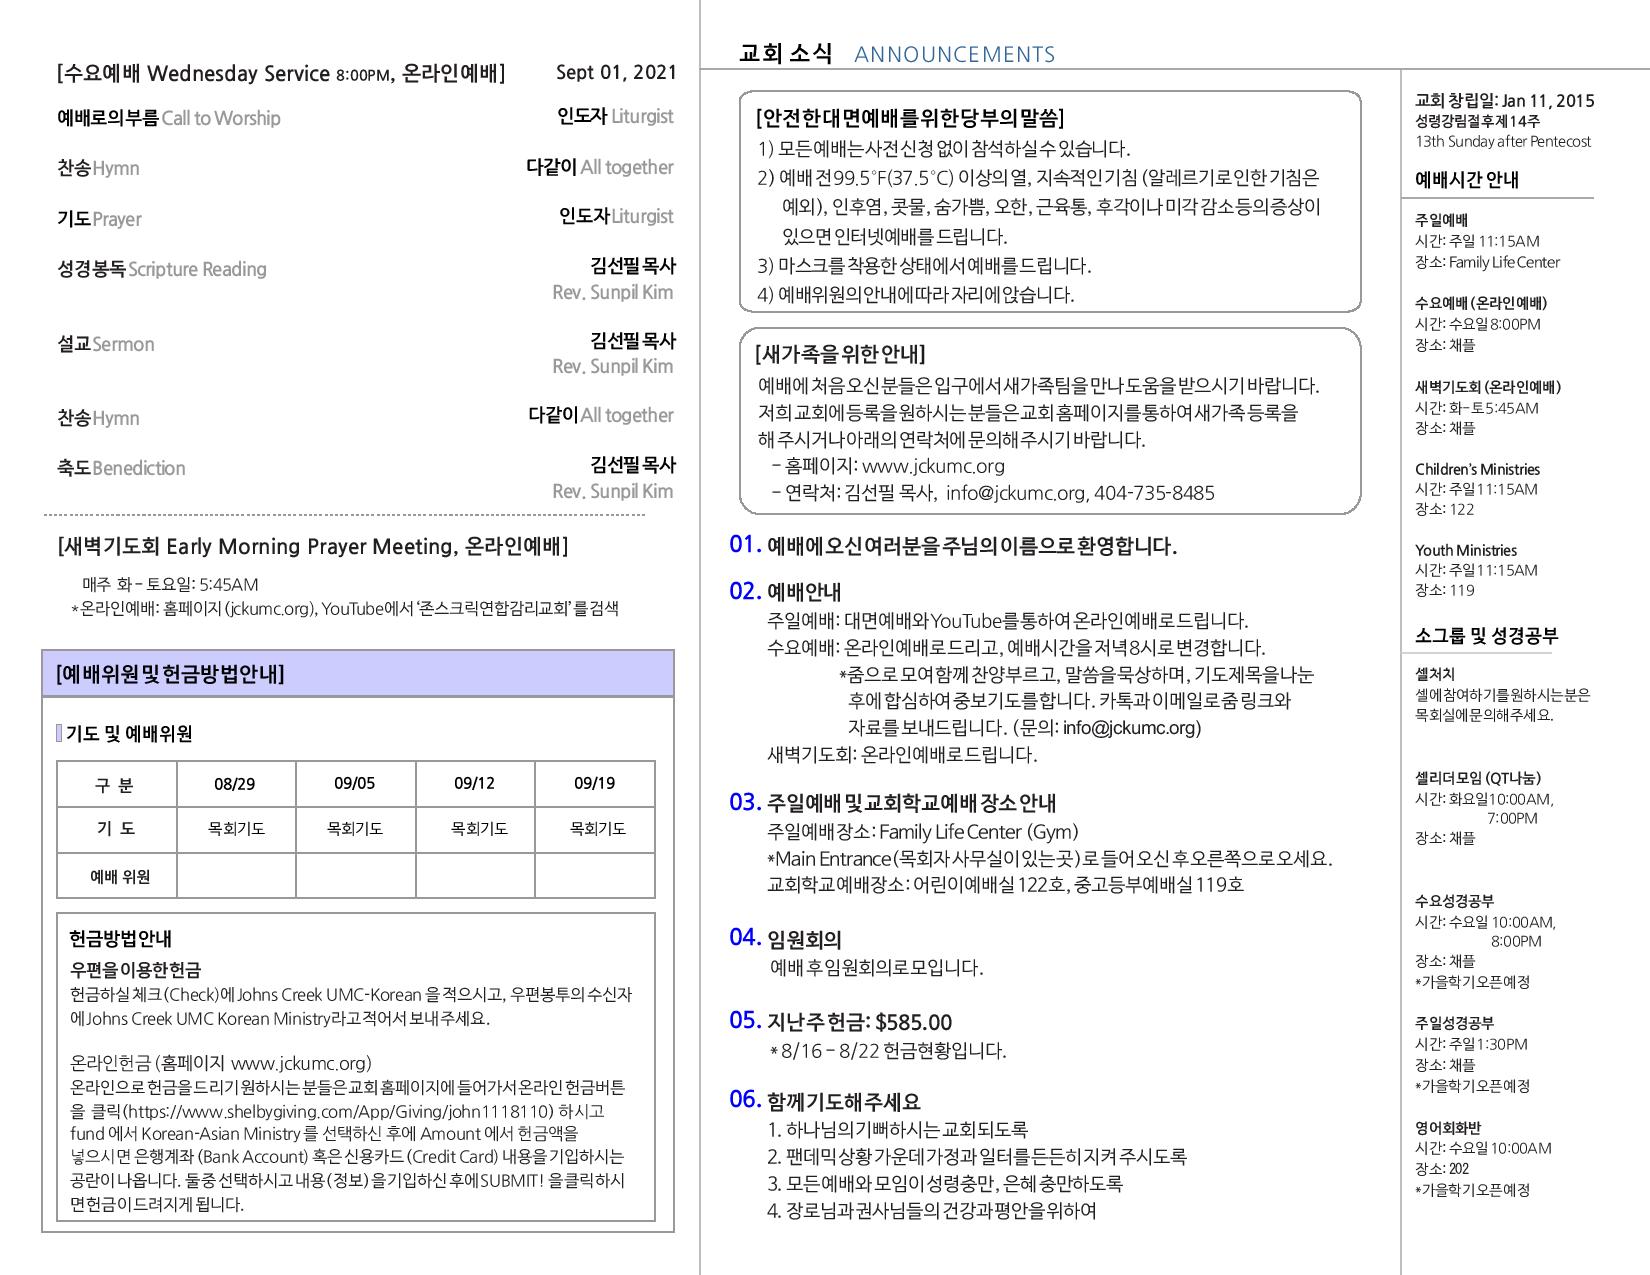Click 수요성경공부 sidebar entry
Screen dimensions: 1650x1275
pos(1454,901)
